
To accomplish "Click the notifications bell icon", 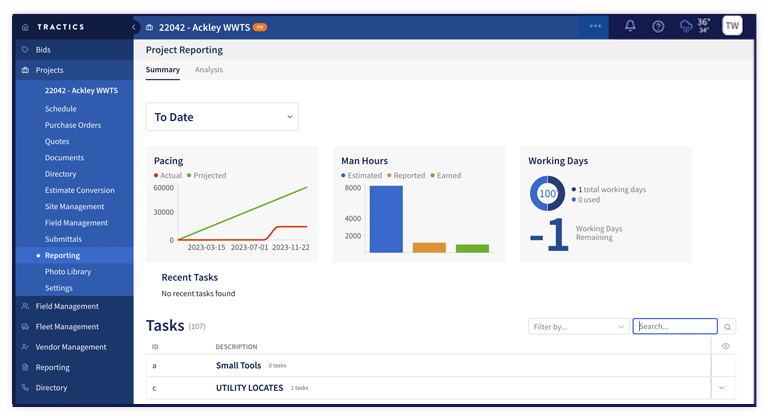I will [x=630, y=26].
